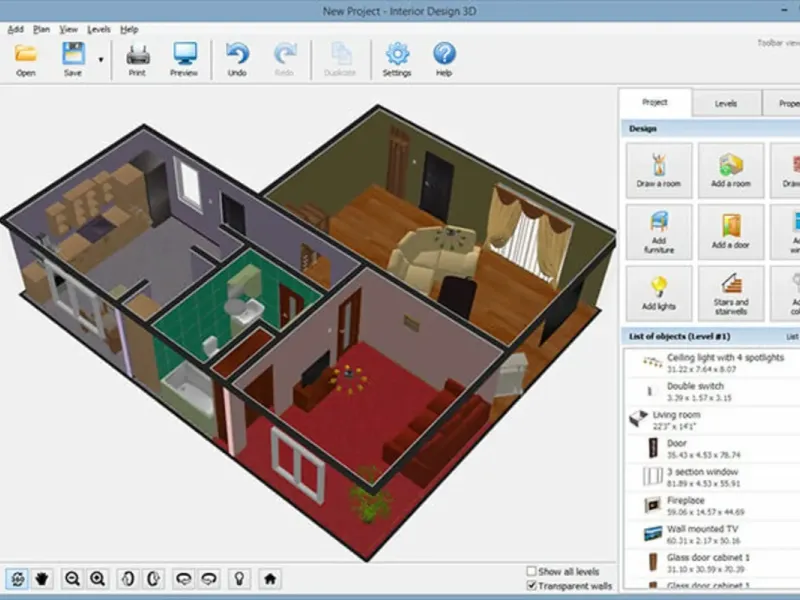Select the Door object in the list

pos(711,448)
